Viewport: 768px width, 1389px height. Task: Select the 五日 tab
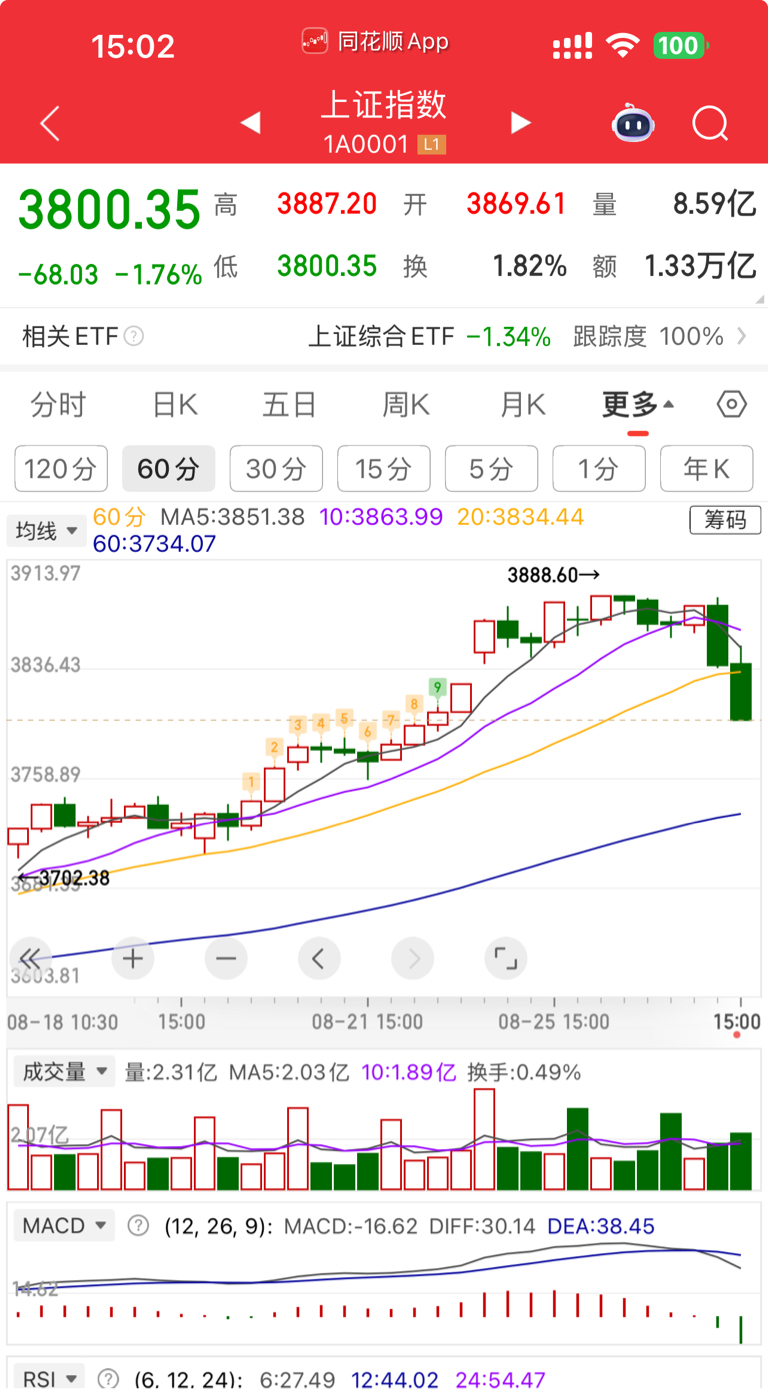[x=289, y=405]
